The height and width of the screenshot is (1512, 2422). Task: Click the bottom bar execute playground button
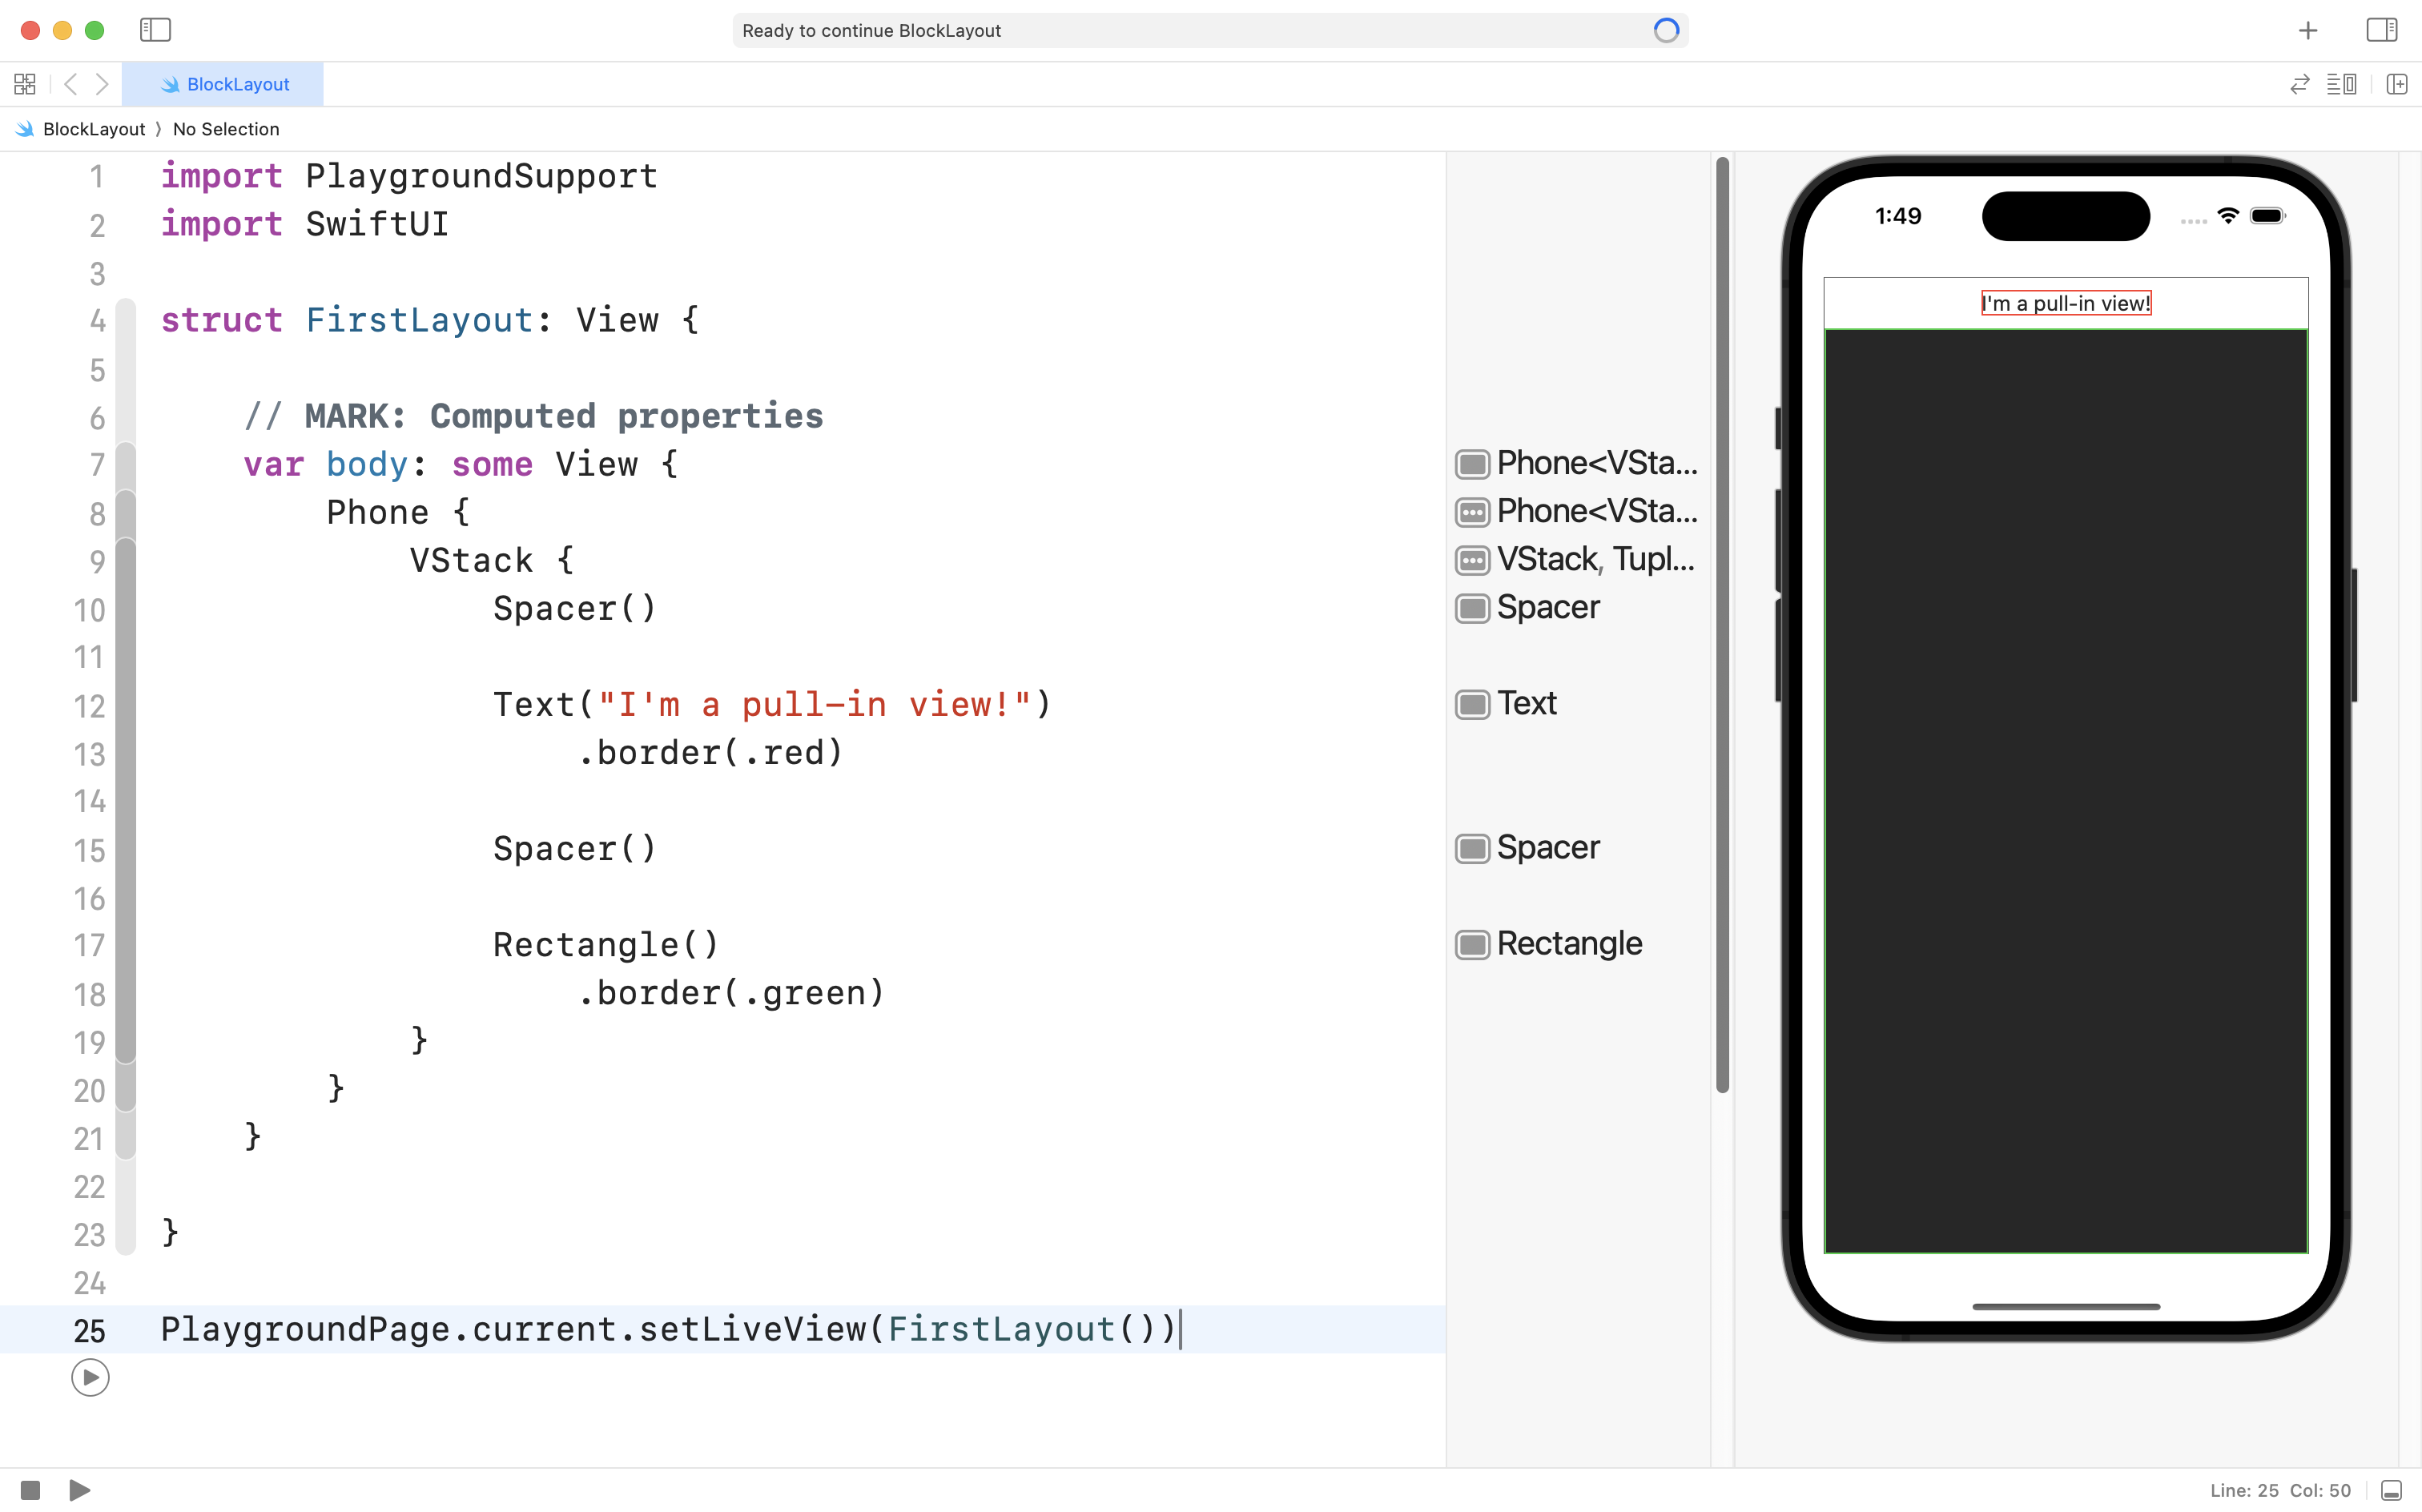point(80,1490)
